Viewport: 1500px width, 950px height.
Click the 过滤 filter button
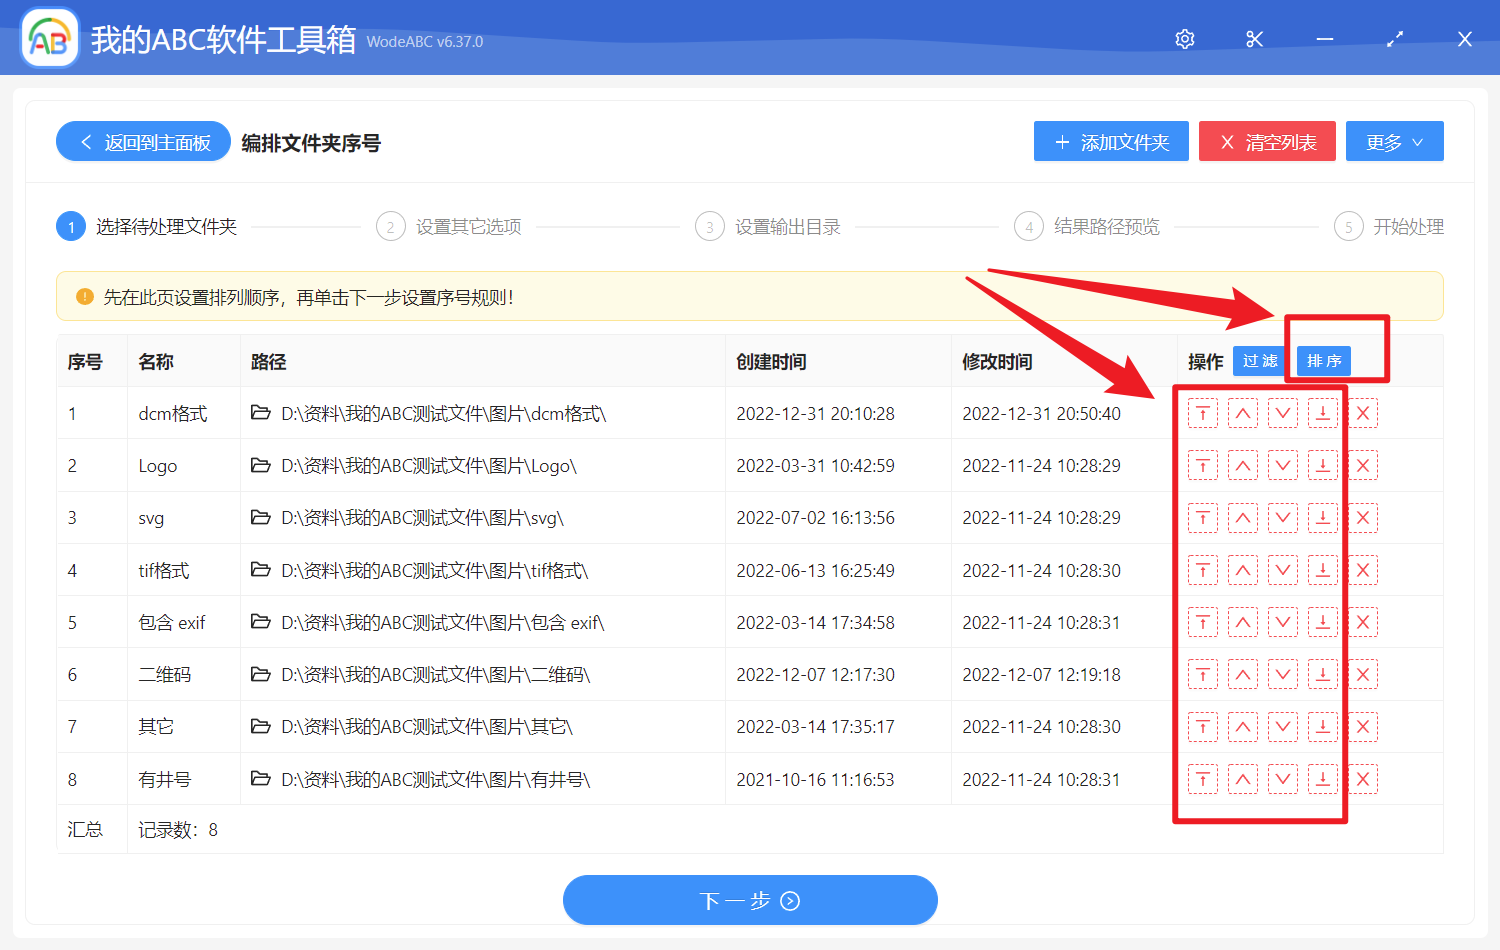pos(1259,361)
